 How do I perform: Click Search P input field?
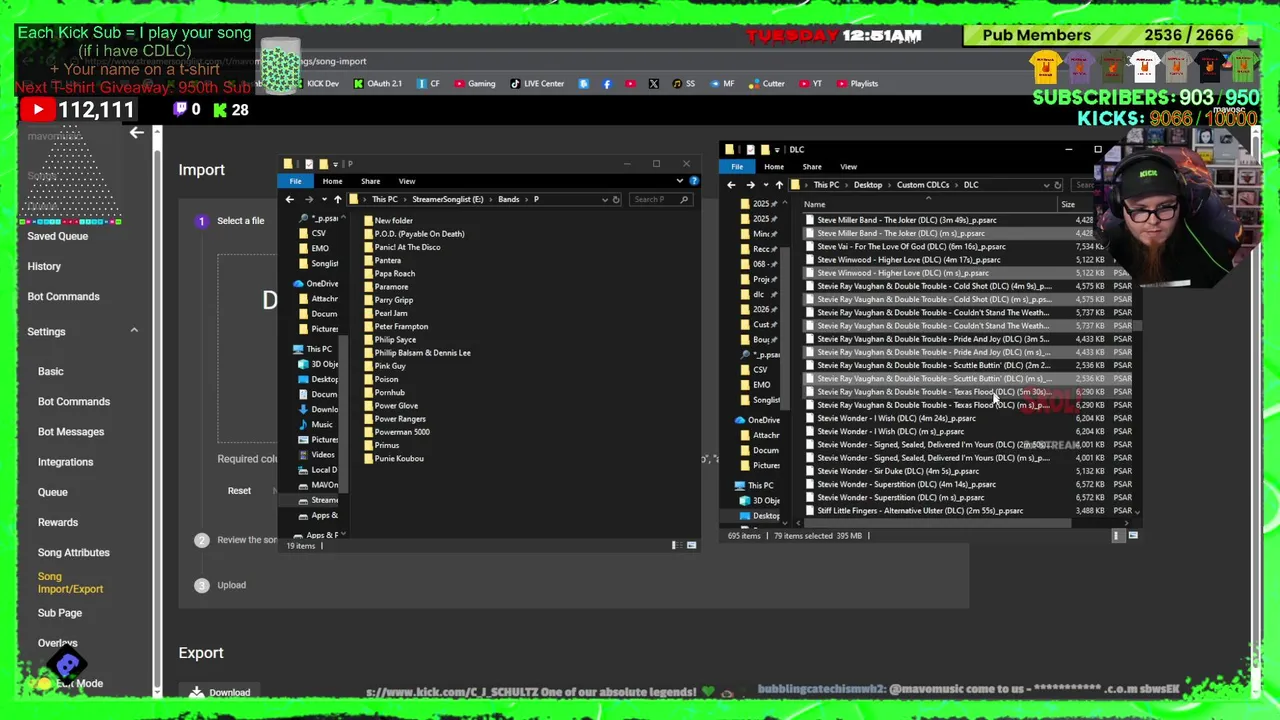pos(660,199)
